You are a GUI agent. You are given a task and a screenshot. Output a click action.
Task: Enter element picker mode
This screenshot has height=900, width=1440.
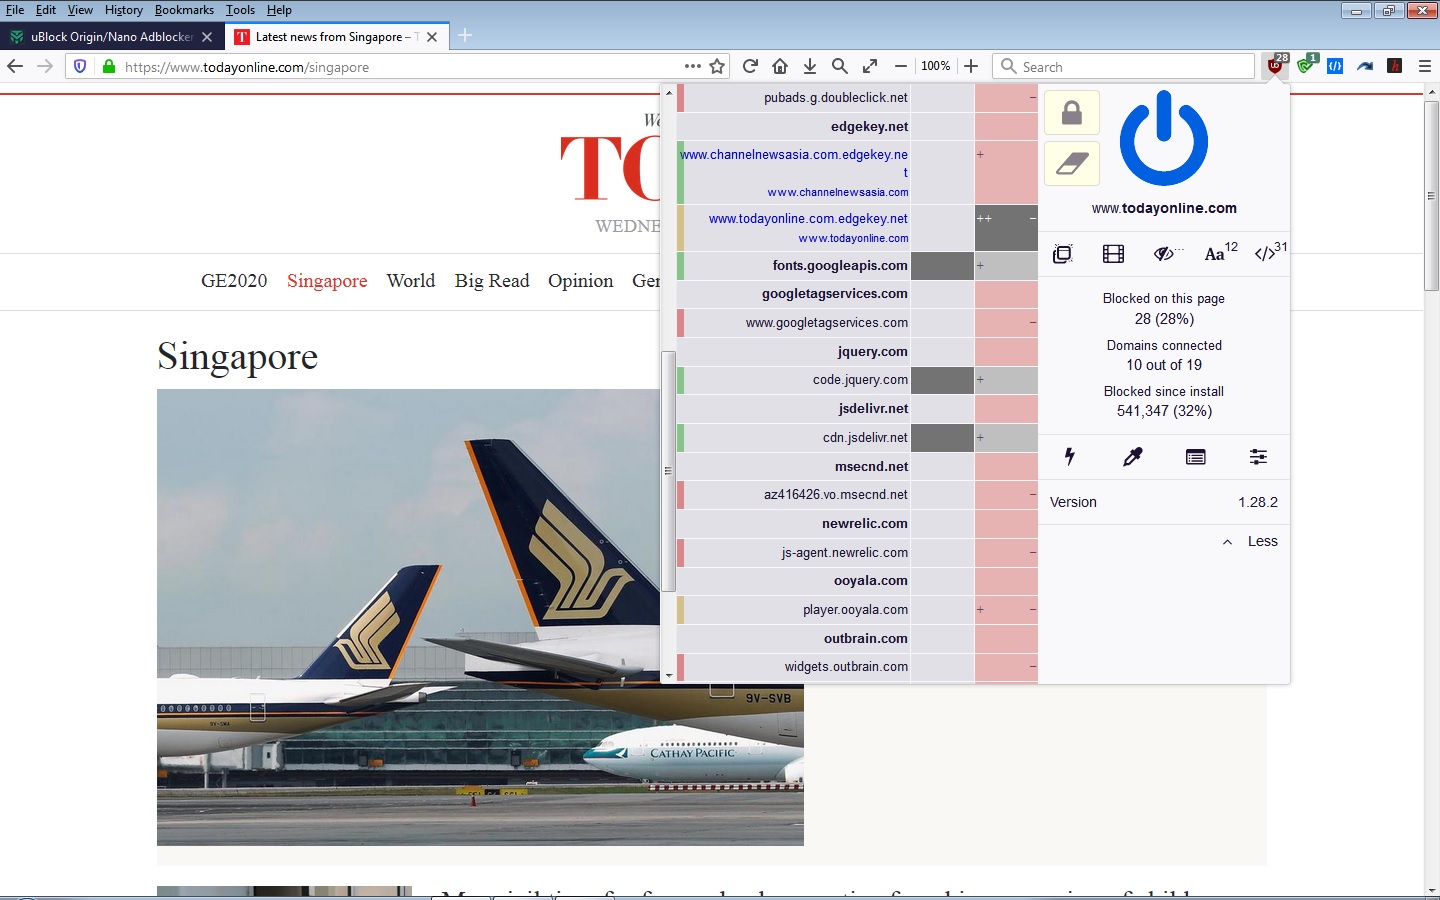(1132, 457)
